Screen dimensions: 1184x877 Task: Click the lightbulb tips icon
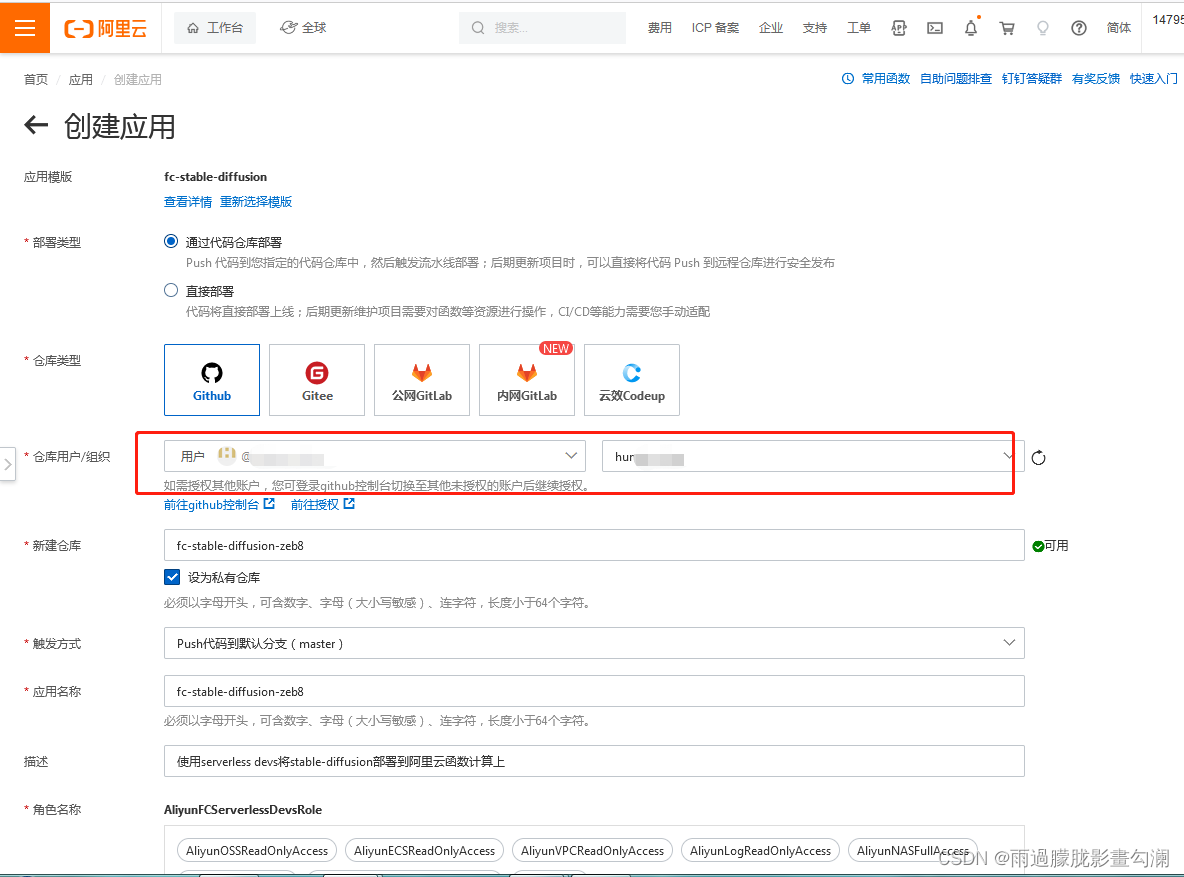pyautogui.click(x=1043, y=28)
